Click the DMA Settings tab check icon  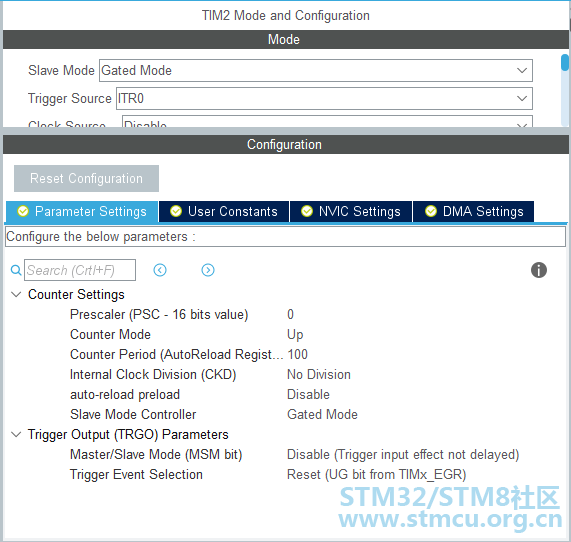431,211
